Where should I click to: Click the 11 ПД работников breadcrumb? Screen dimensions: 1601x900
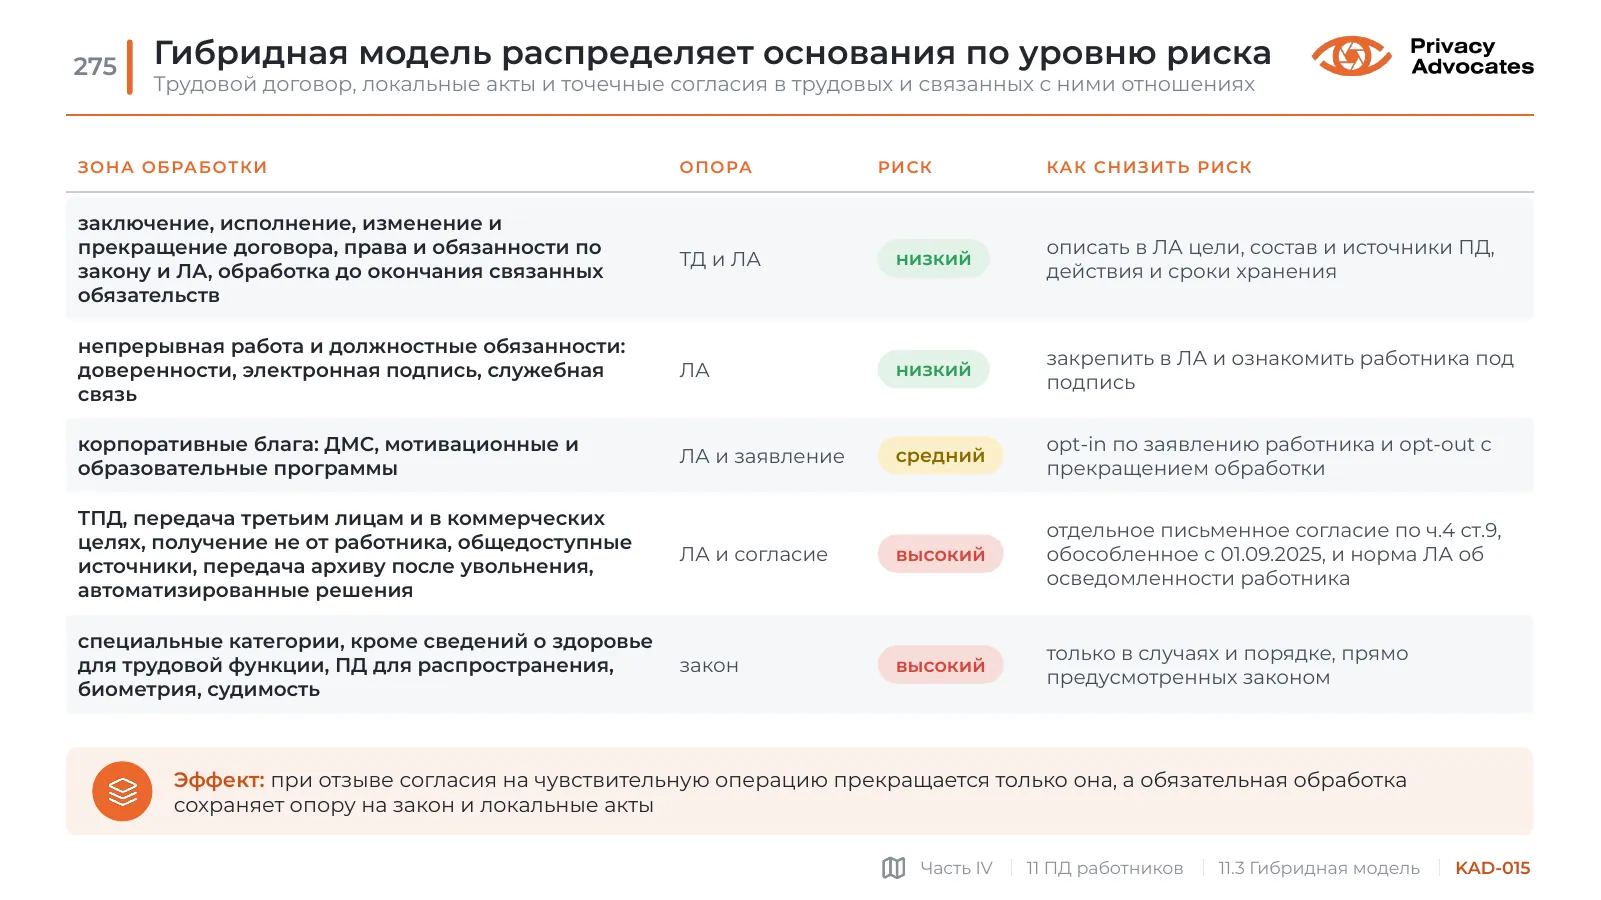1104,868
